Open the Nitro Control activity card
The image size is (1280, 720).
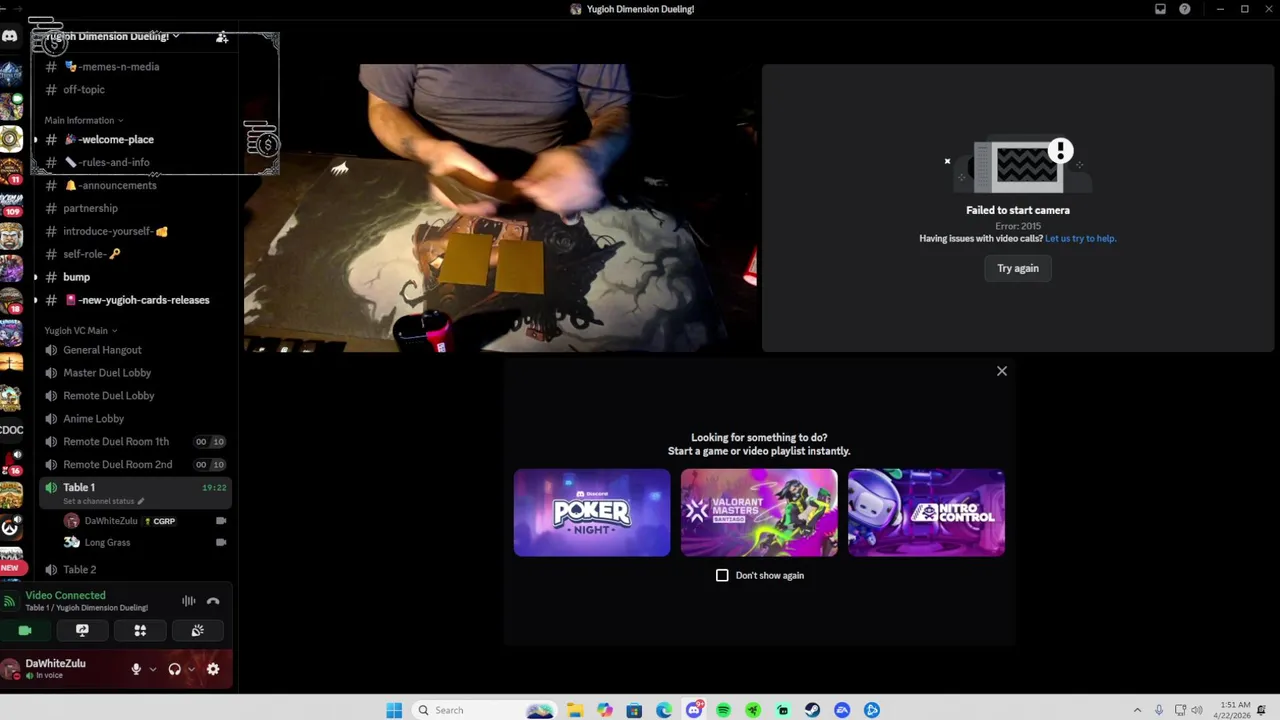[x=926, y=512]
